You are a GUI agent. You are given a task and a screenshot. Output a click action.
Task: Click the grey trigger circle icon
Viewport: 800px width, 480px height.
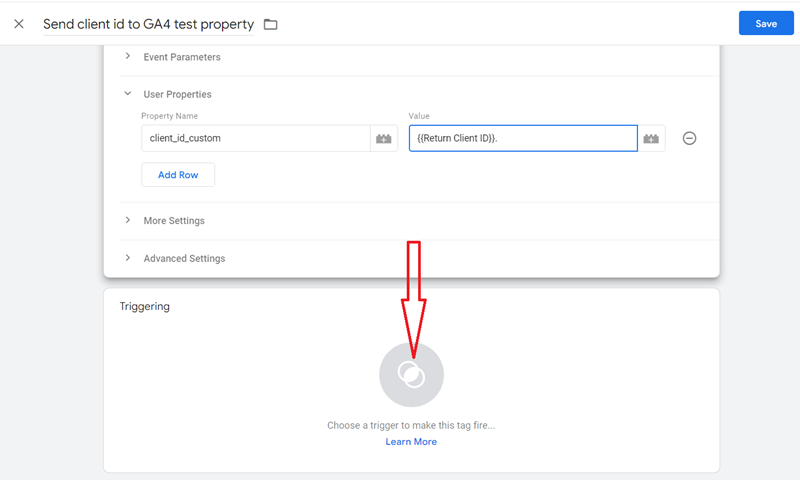pyautogui.click(x=411, y=374)
